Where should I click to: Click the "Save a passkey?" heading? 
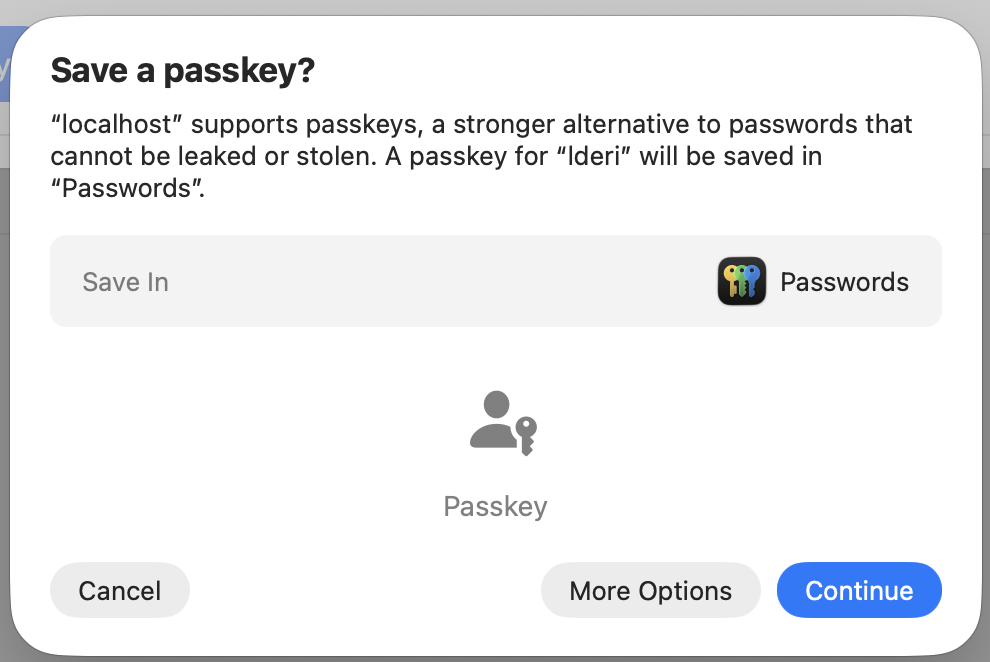(x=182, y=71)
